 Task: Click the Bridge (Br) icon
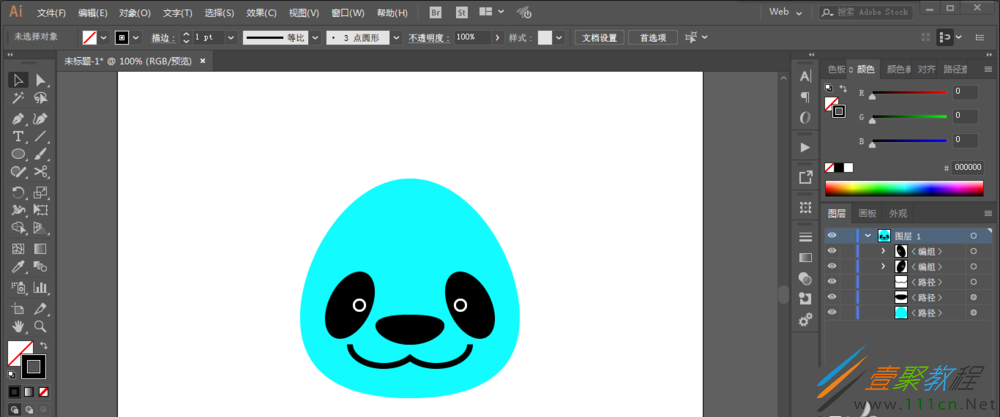pos(436,12)
